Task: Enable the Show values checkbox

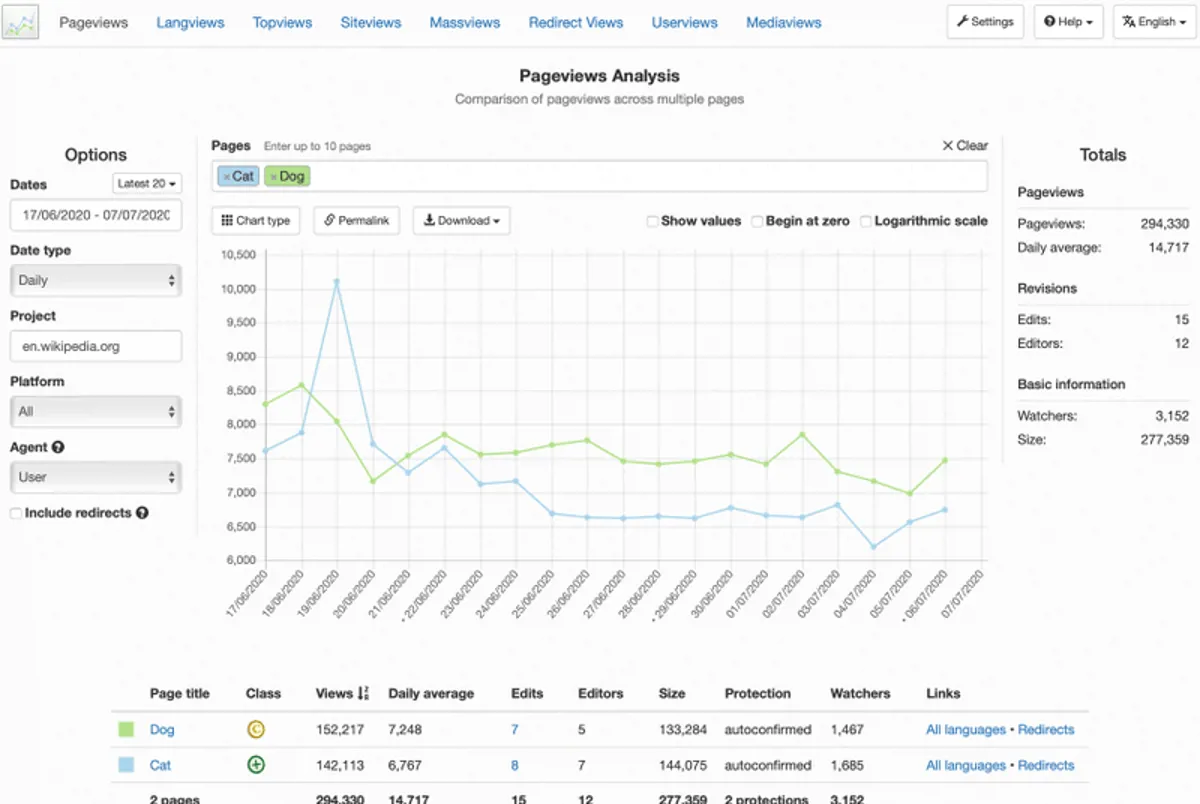Action: [x=652, y=222]
